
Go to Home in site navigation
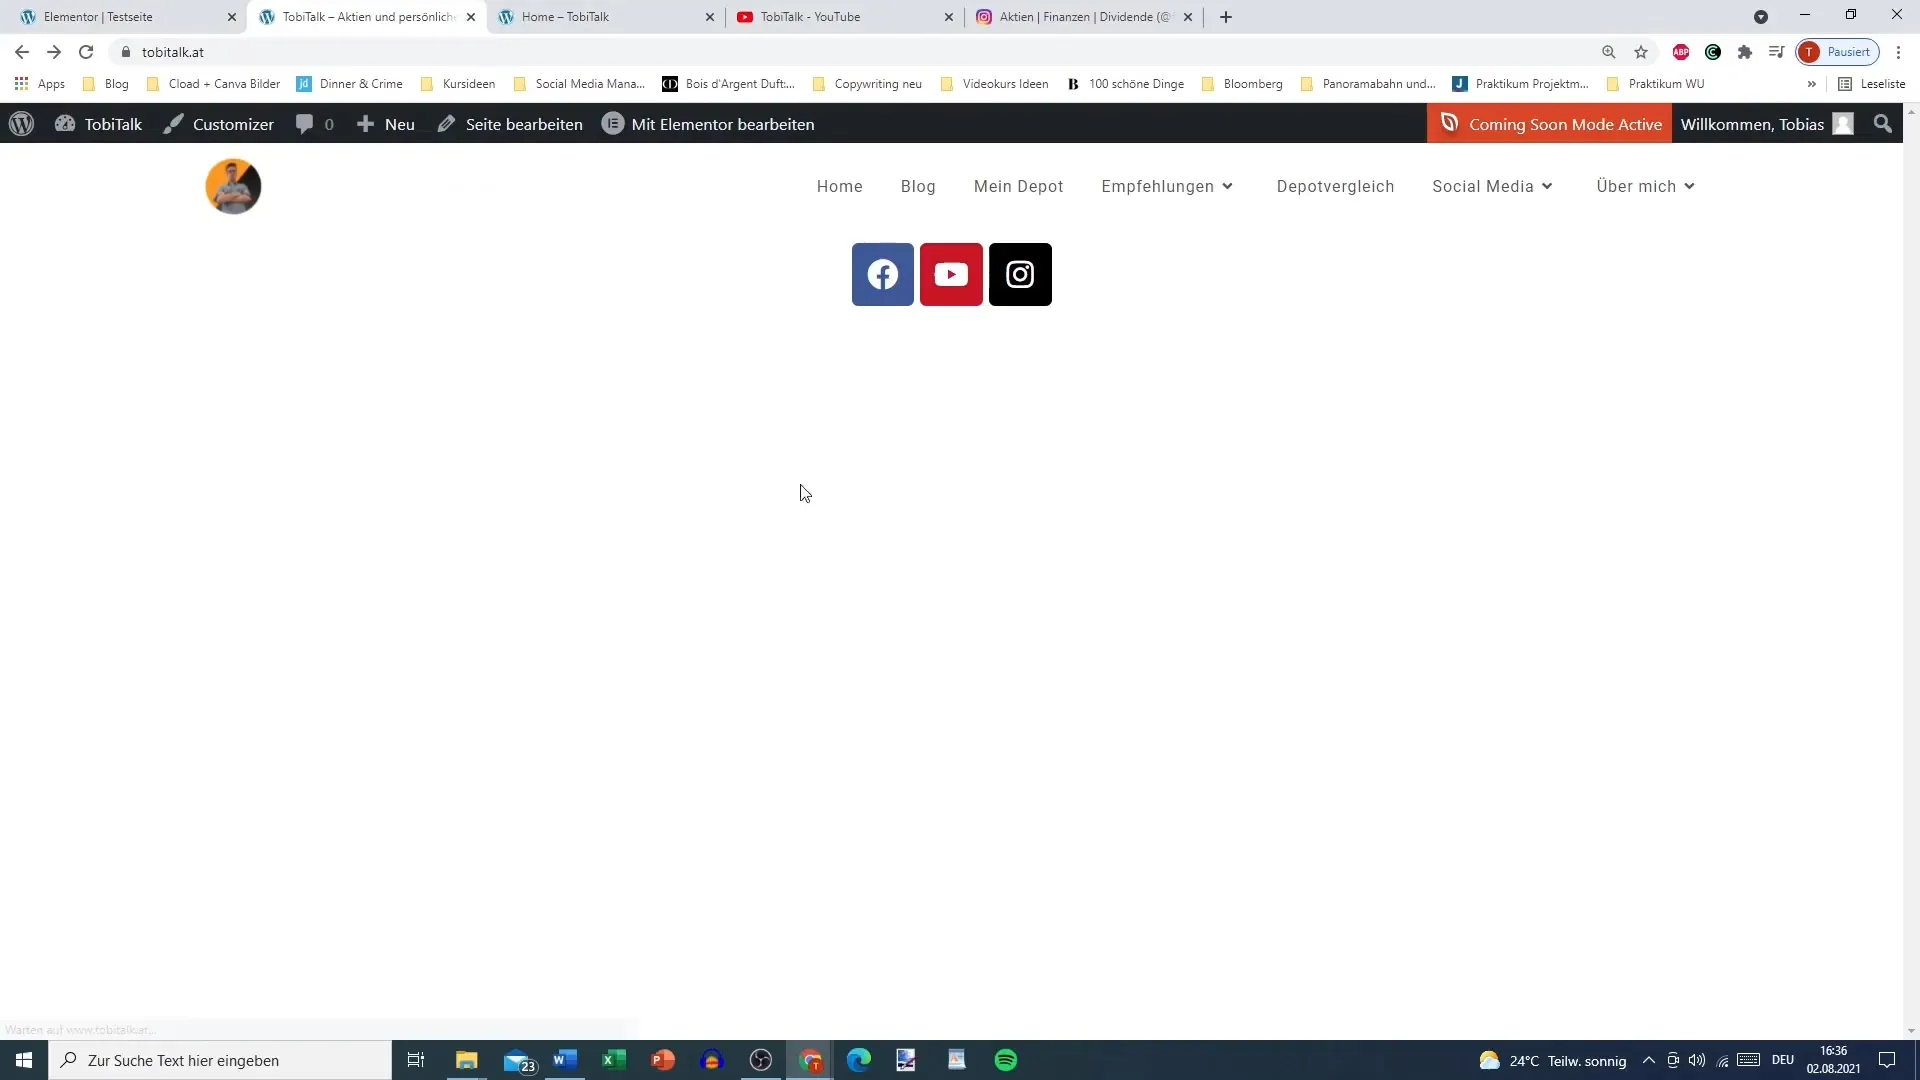point(839,186)
